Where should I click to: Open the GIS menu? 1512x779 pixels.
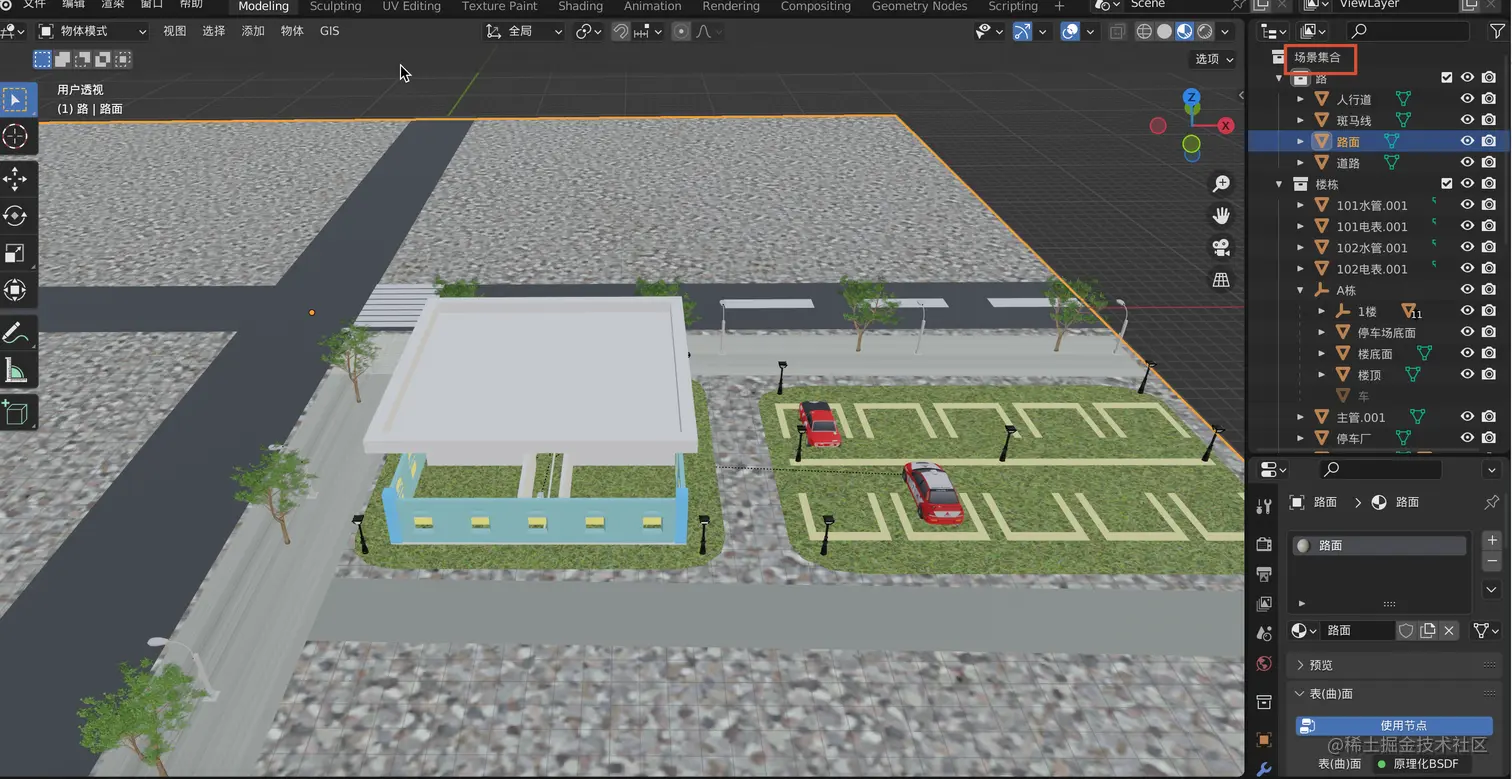point(330,31)
